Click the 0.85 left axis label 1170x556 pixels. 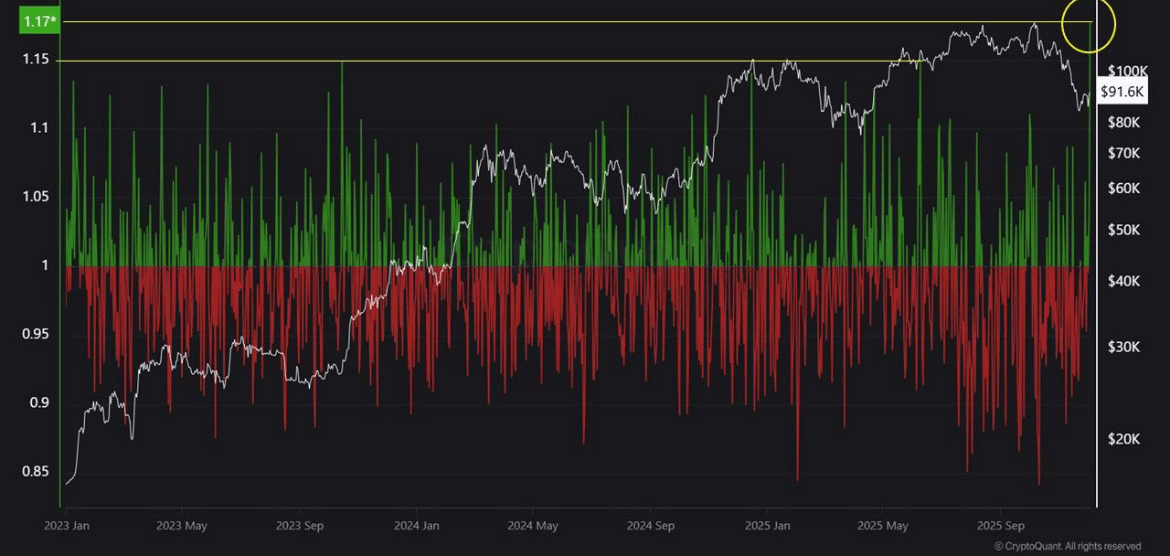[37, 472]
